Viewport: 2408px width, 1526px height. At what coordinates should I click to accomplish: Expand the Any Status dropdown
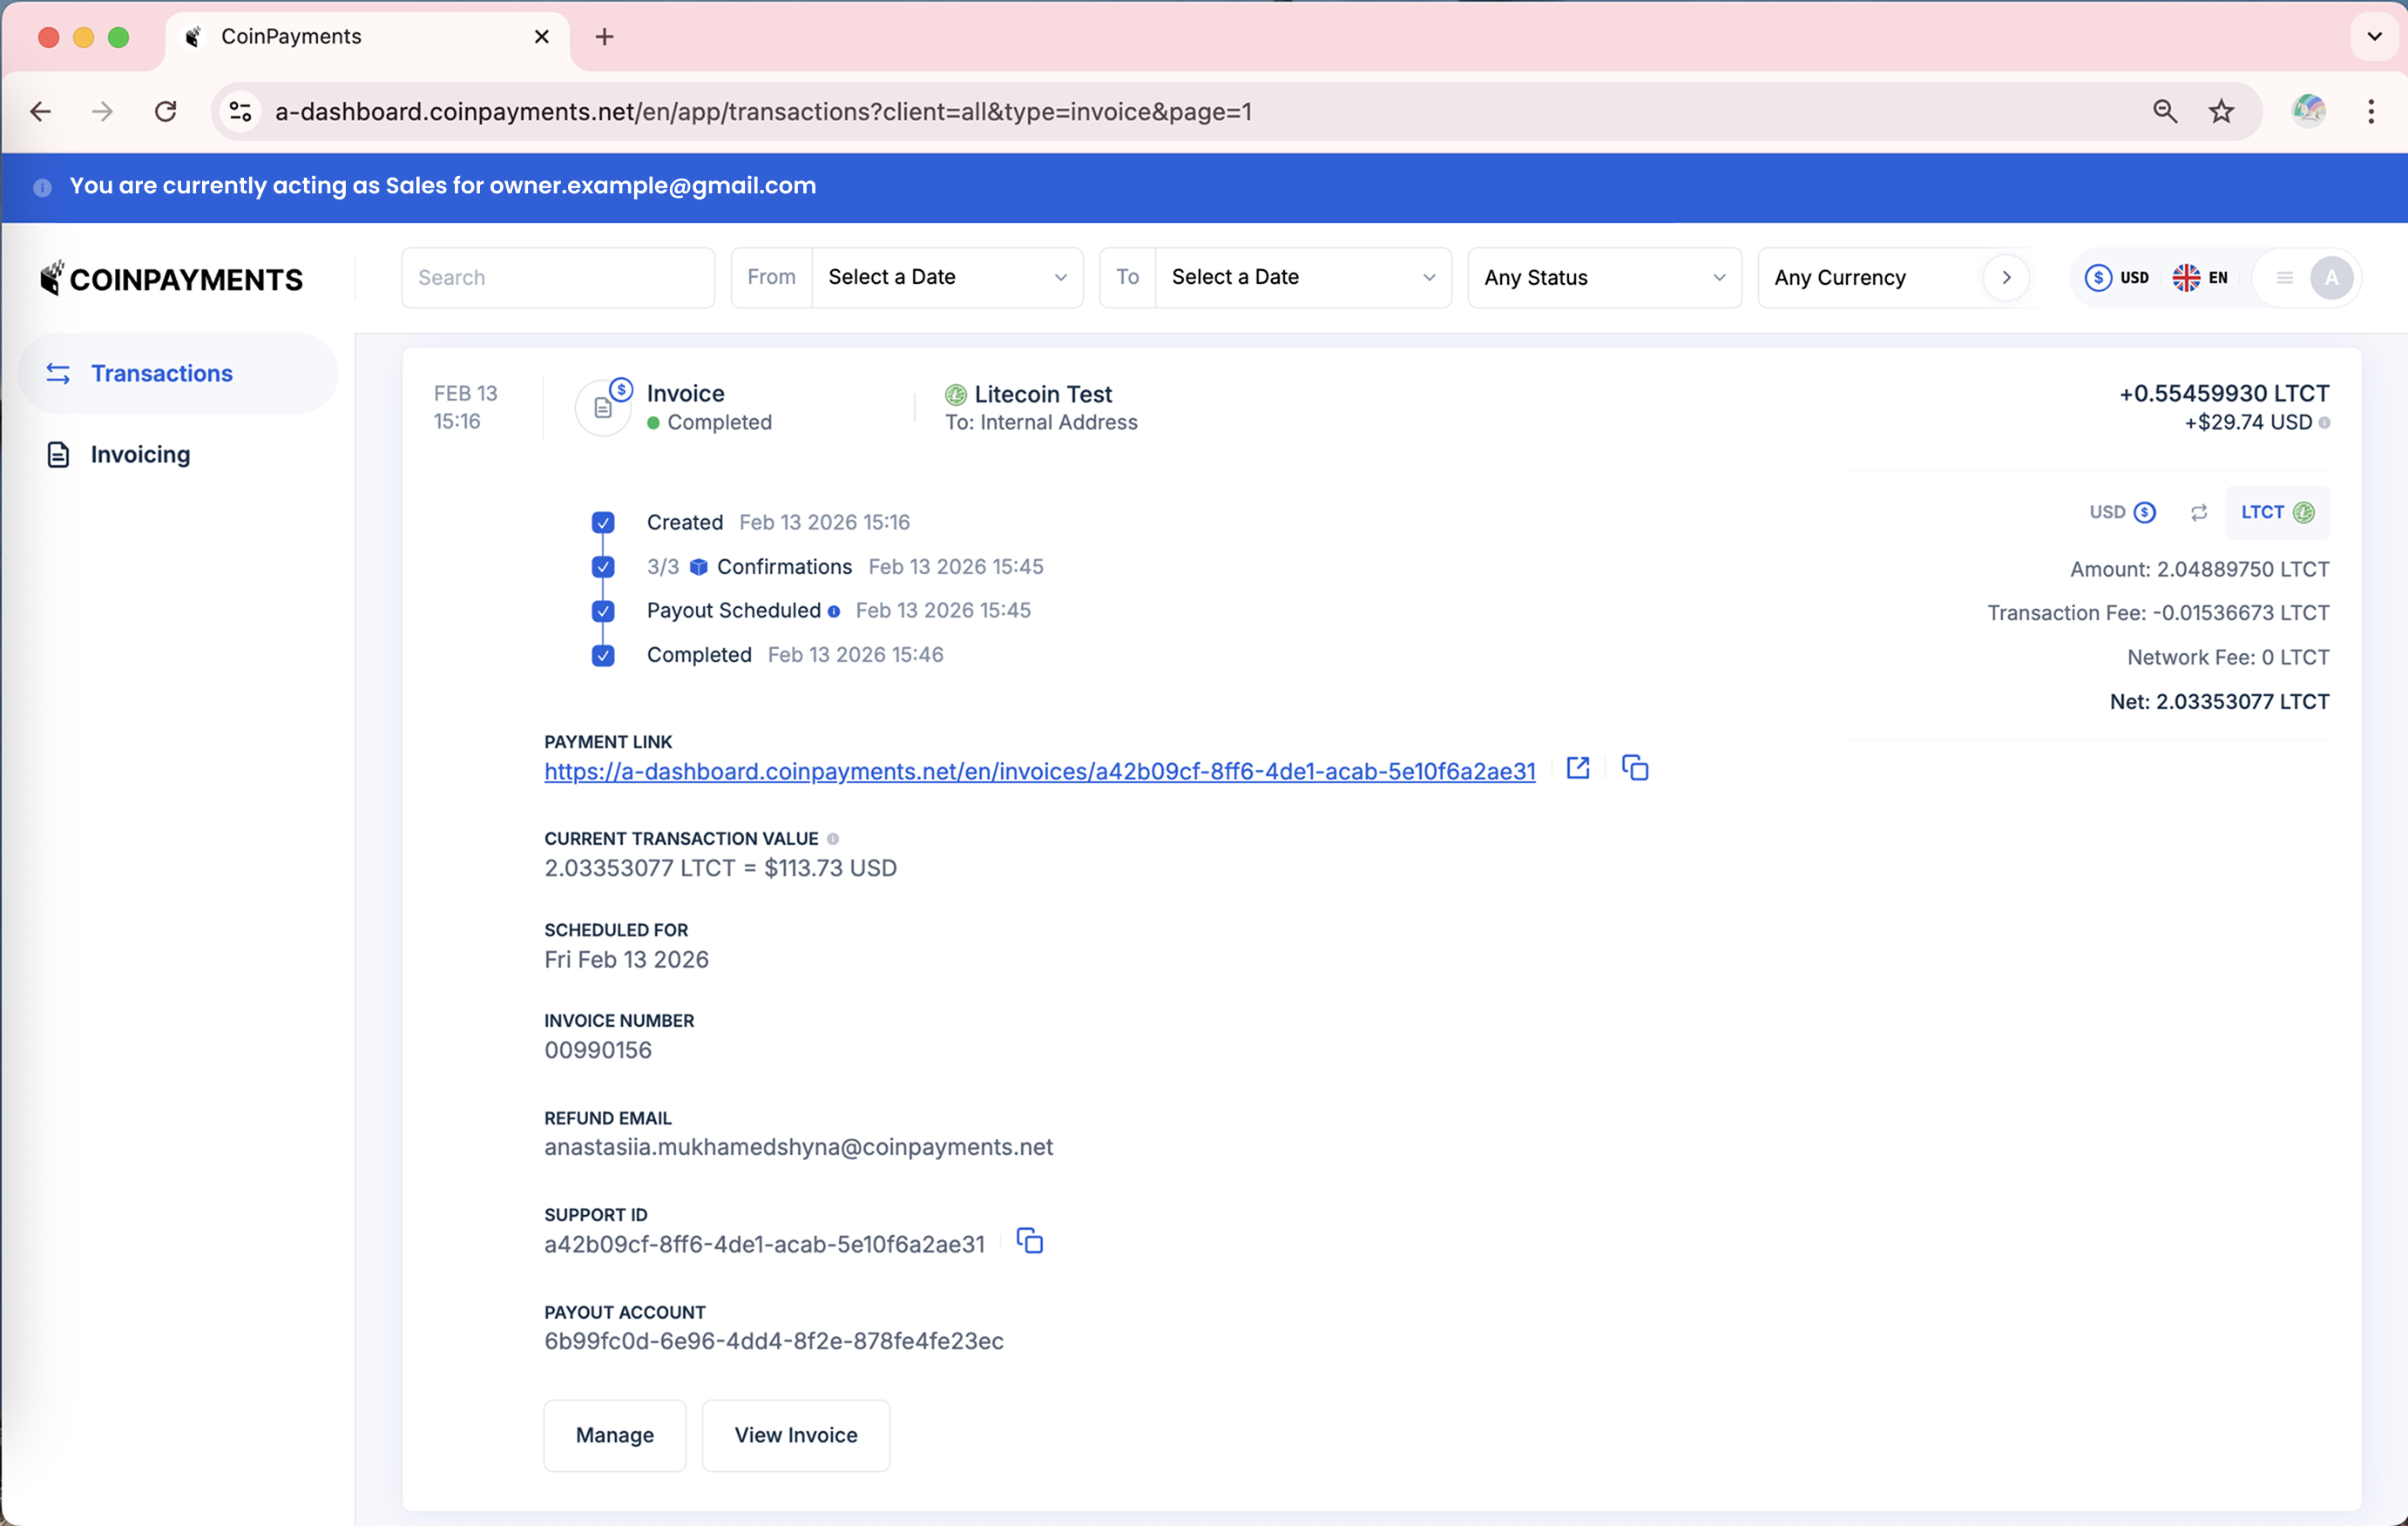1604,277
